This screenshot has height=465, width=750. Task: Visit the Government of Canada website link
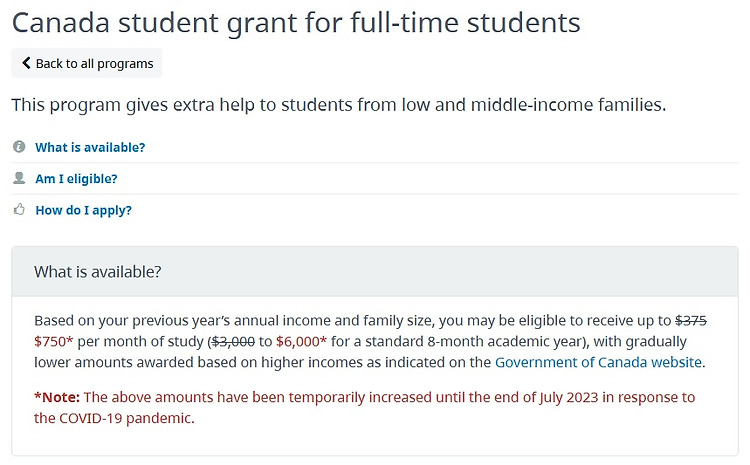pos(598,362)
